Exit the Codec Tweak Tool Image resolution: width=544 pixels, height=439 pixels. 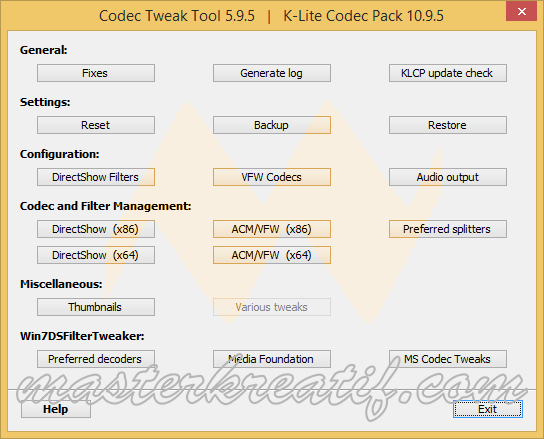click(x=487, y=409)
